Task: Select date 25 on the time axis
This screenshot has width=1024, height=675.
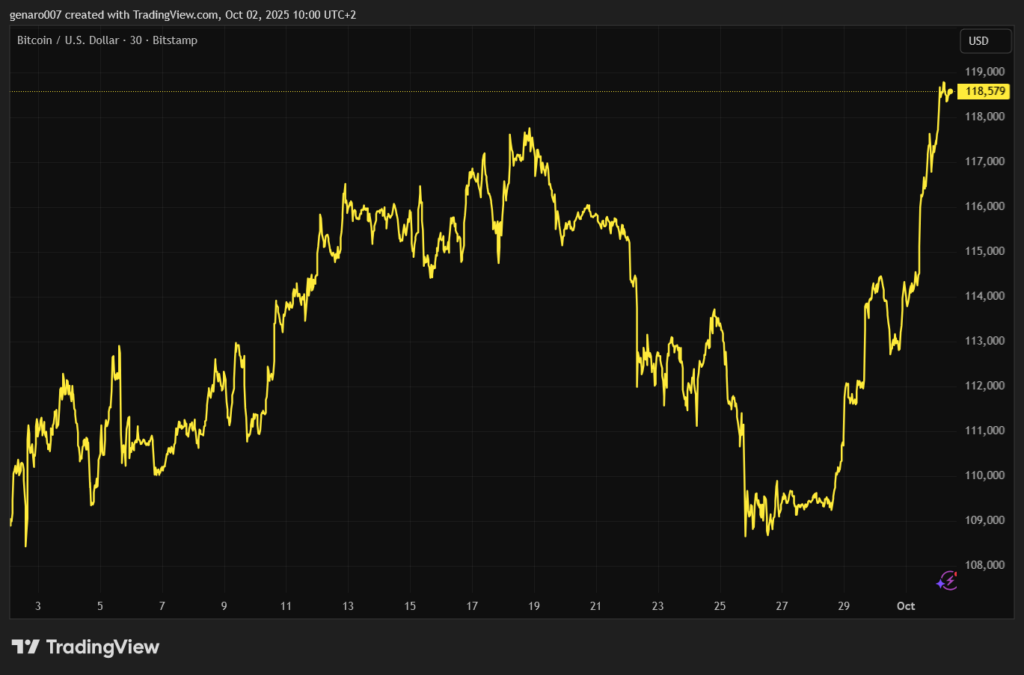Action: [720, 606]
